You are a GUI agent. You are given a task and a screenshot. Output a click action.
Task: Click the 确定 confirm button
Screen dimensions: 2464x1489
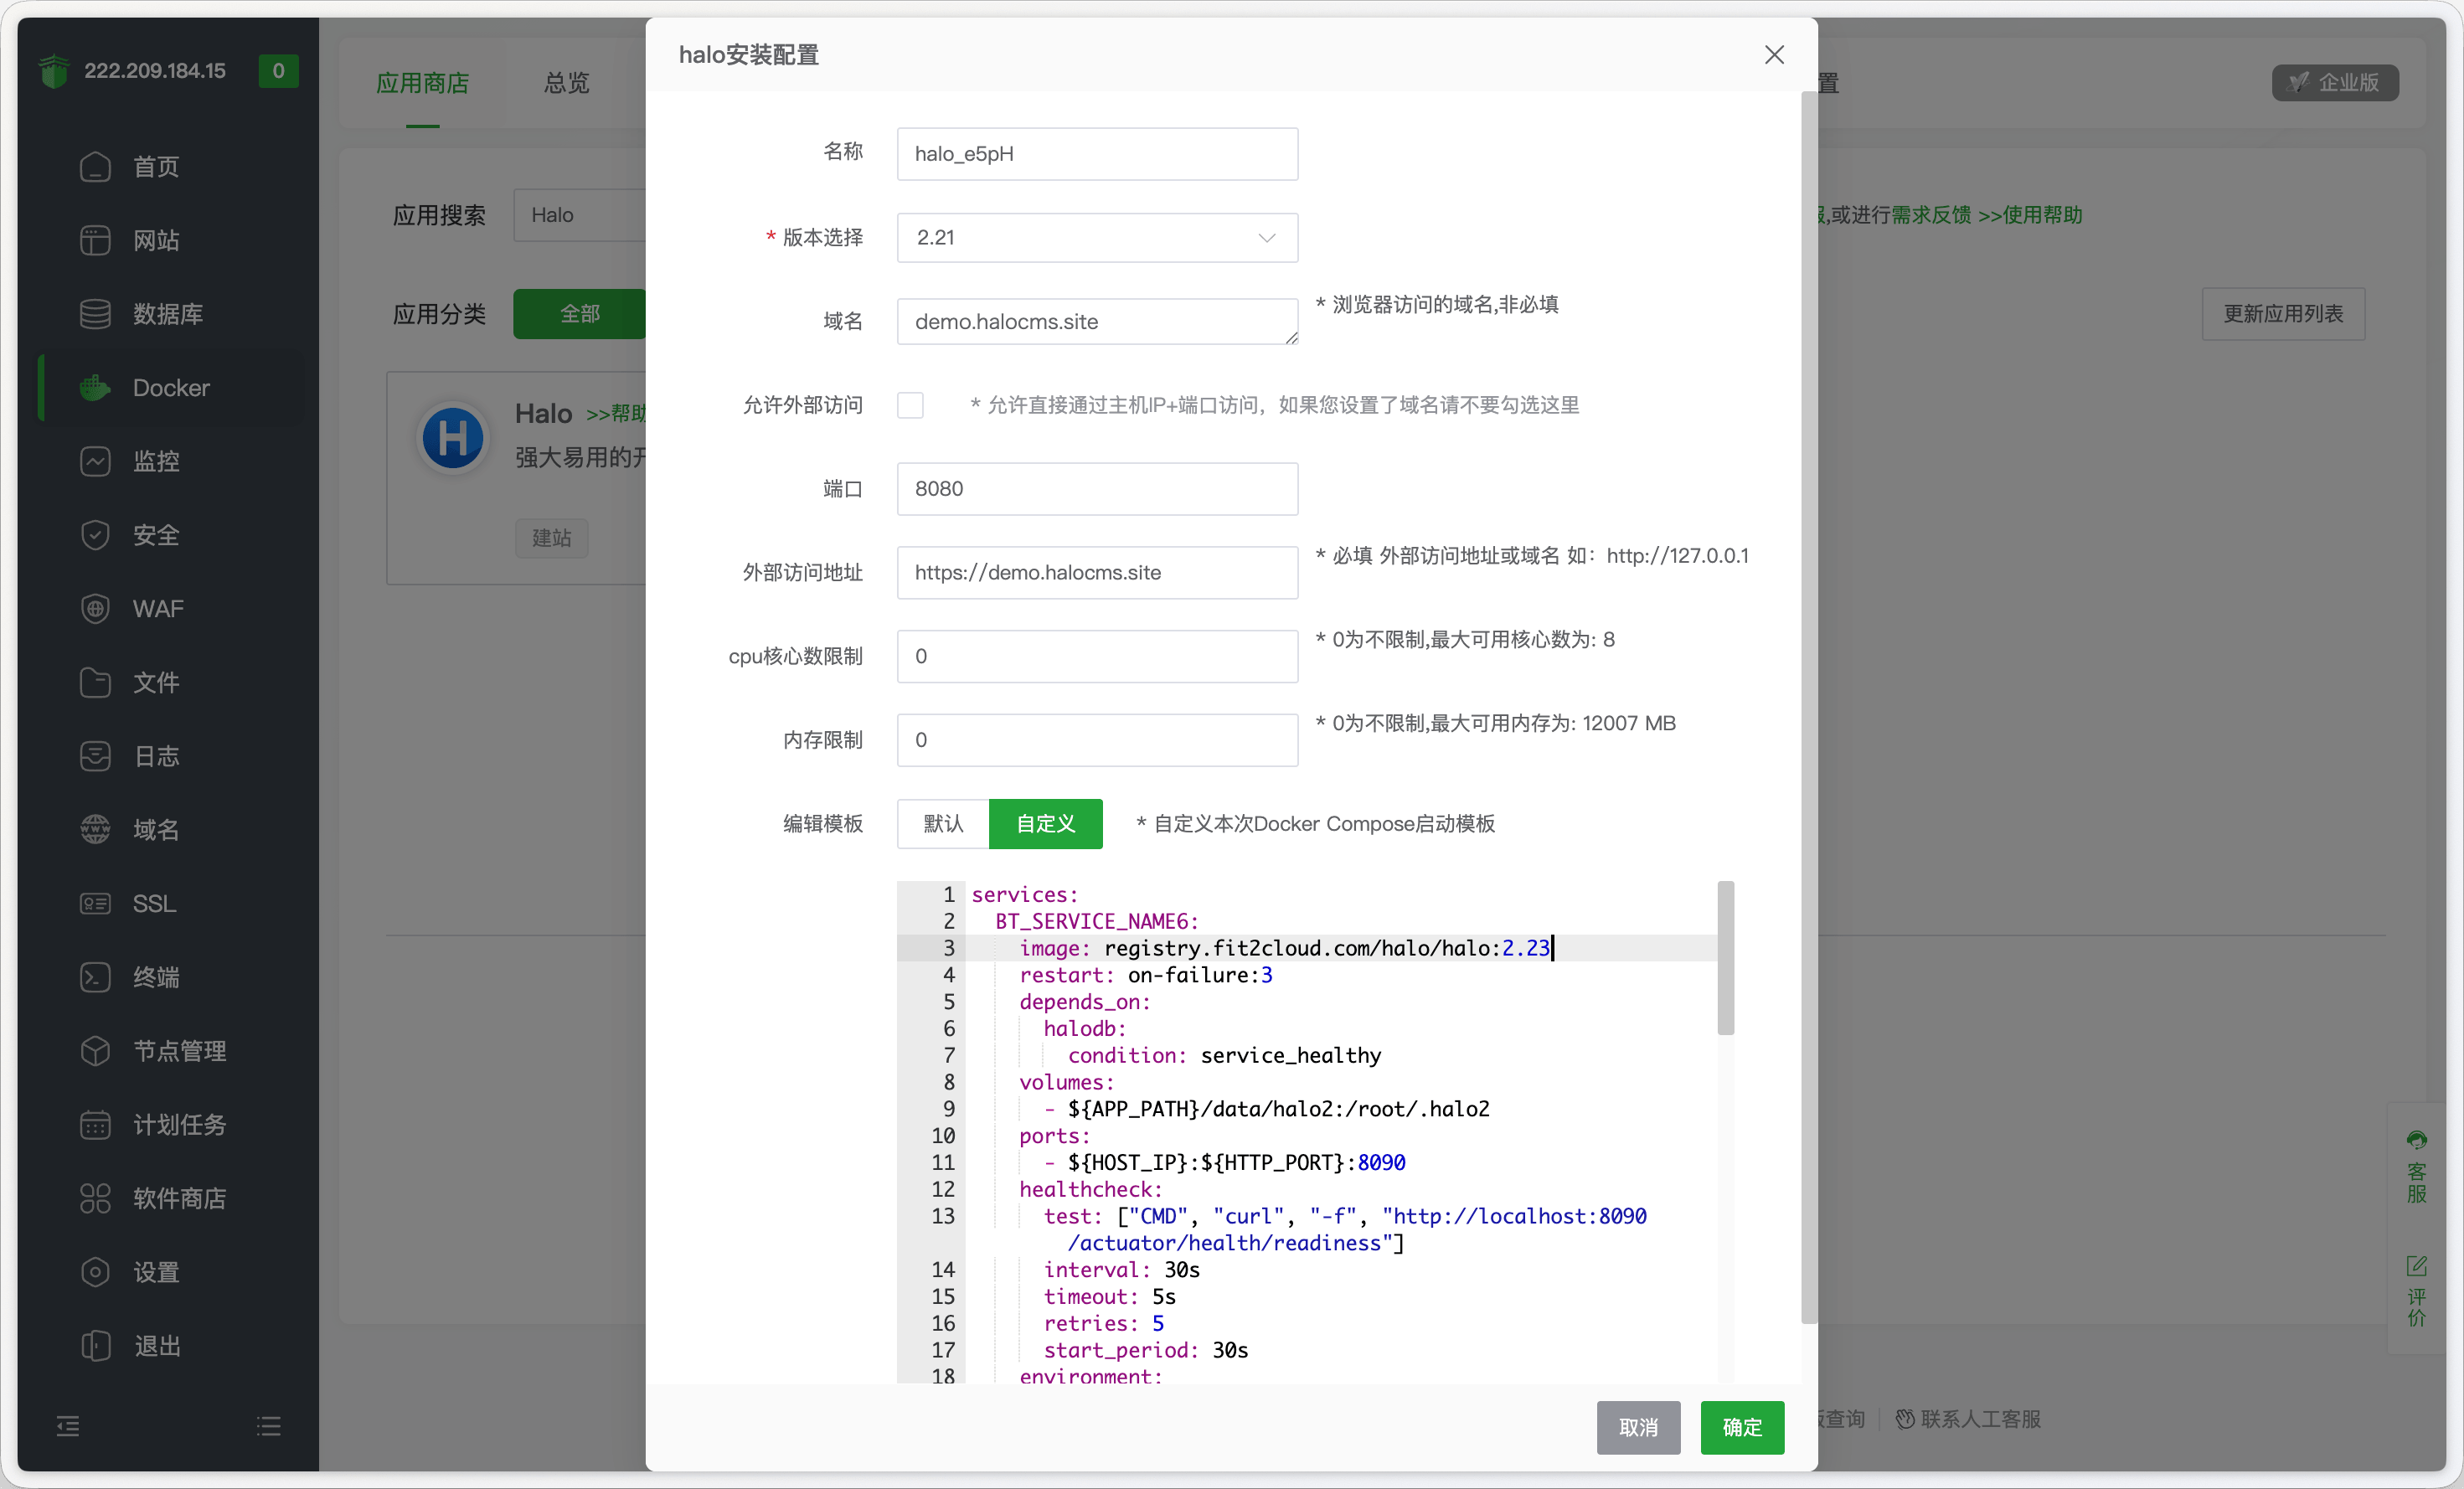coord(1741,1428)
